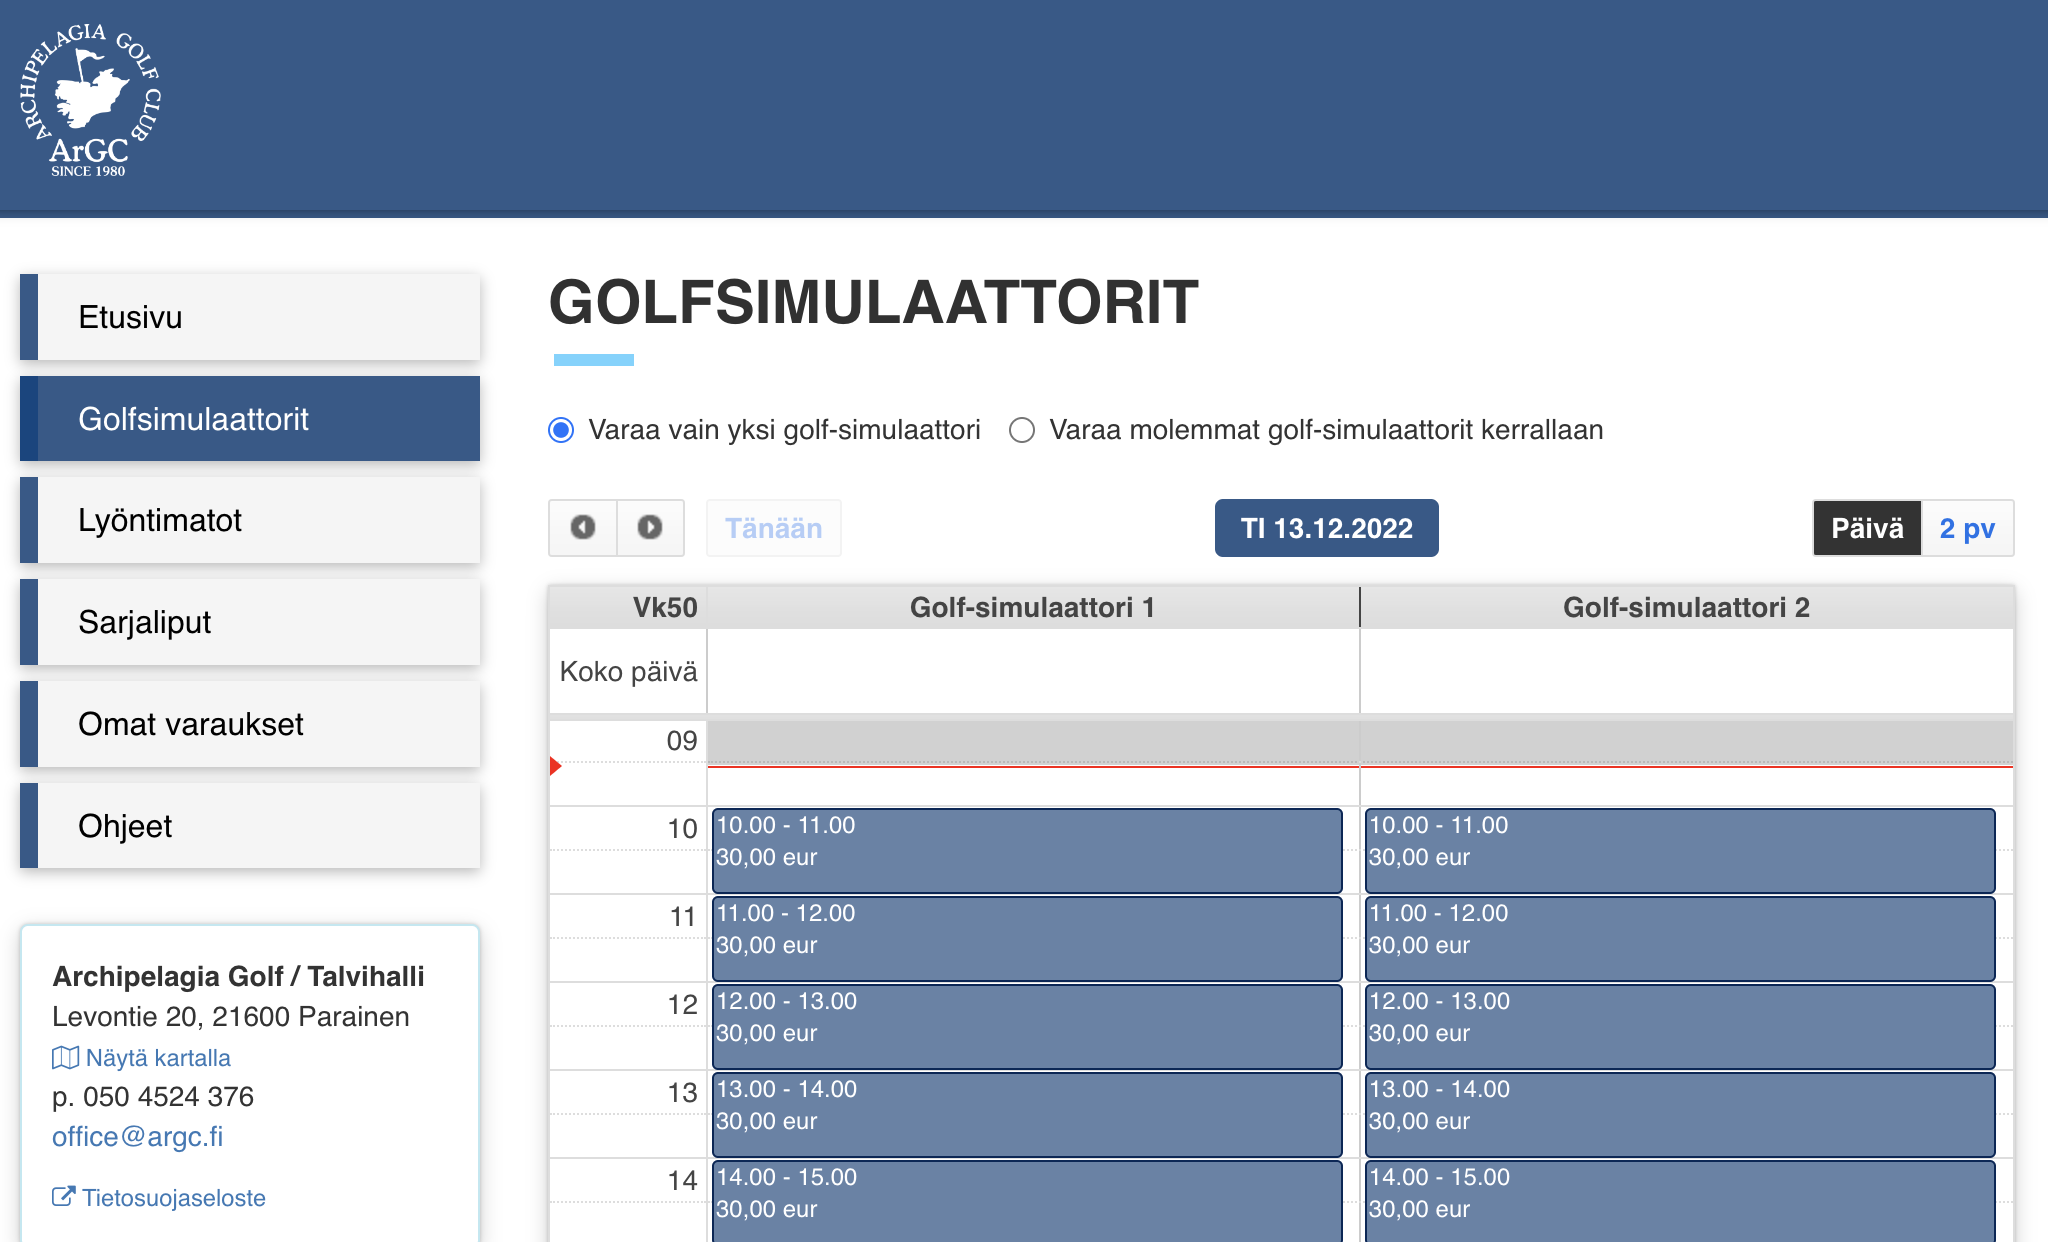This screenshot has height=1242, width=2048.
Task: Book Simulaattori 1 slot 10.00 - 11.00
Action: (1027, 851)
